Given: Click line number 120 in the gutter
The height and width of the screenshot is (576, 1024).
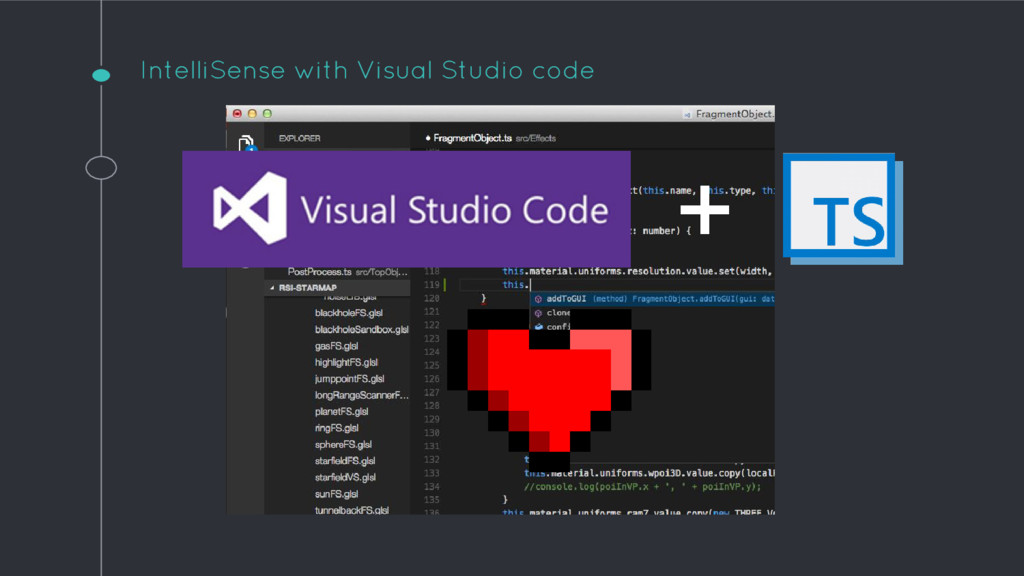Looking at the screenshot, I should pos(432,298).
